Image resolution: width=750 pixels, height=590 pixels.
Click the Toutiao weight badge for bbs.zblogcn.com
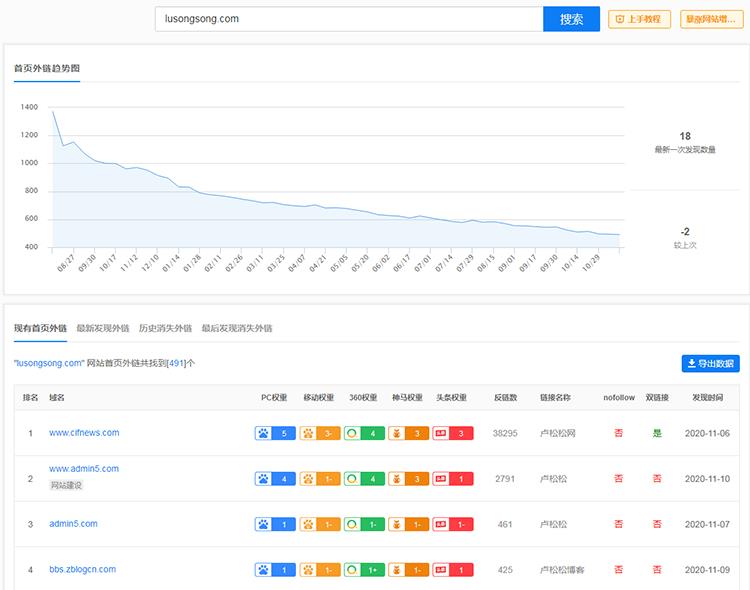[453, 570]
